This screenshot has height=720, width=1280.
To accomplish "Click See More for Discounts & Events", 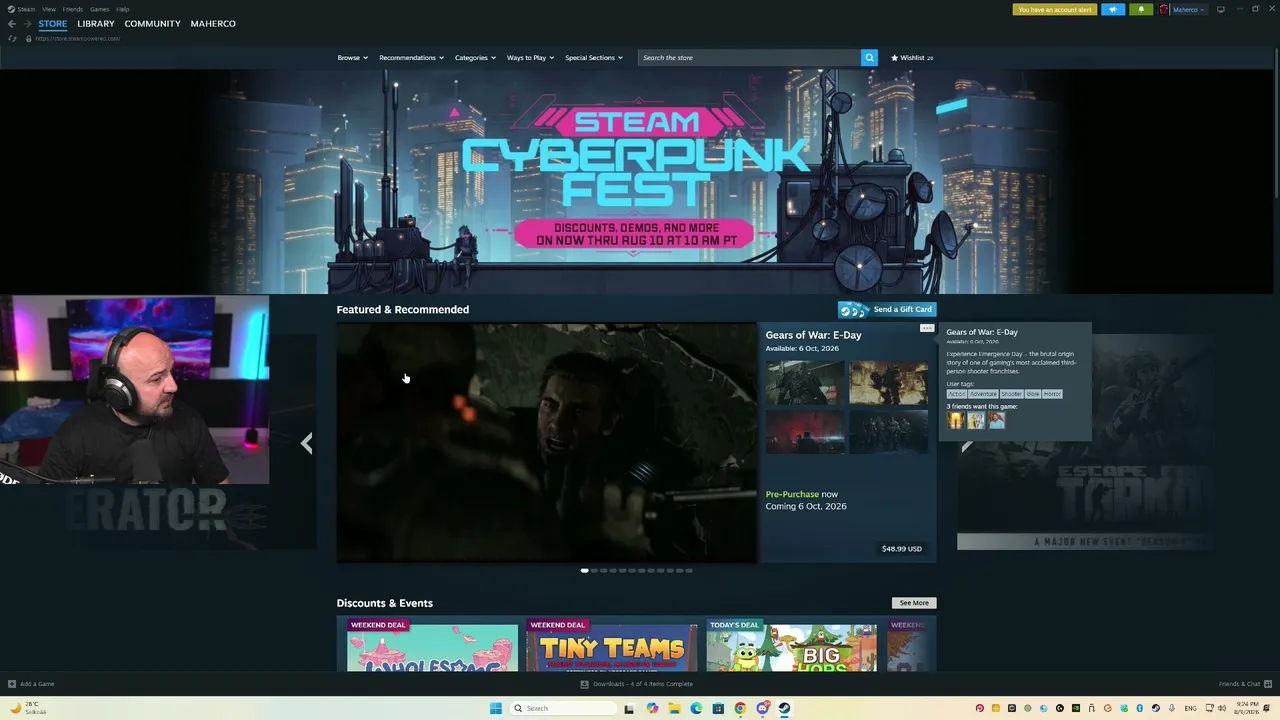I will 914,603.
